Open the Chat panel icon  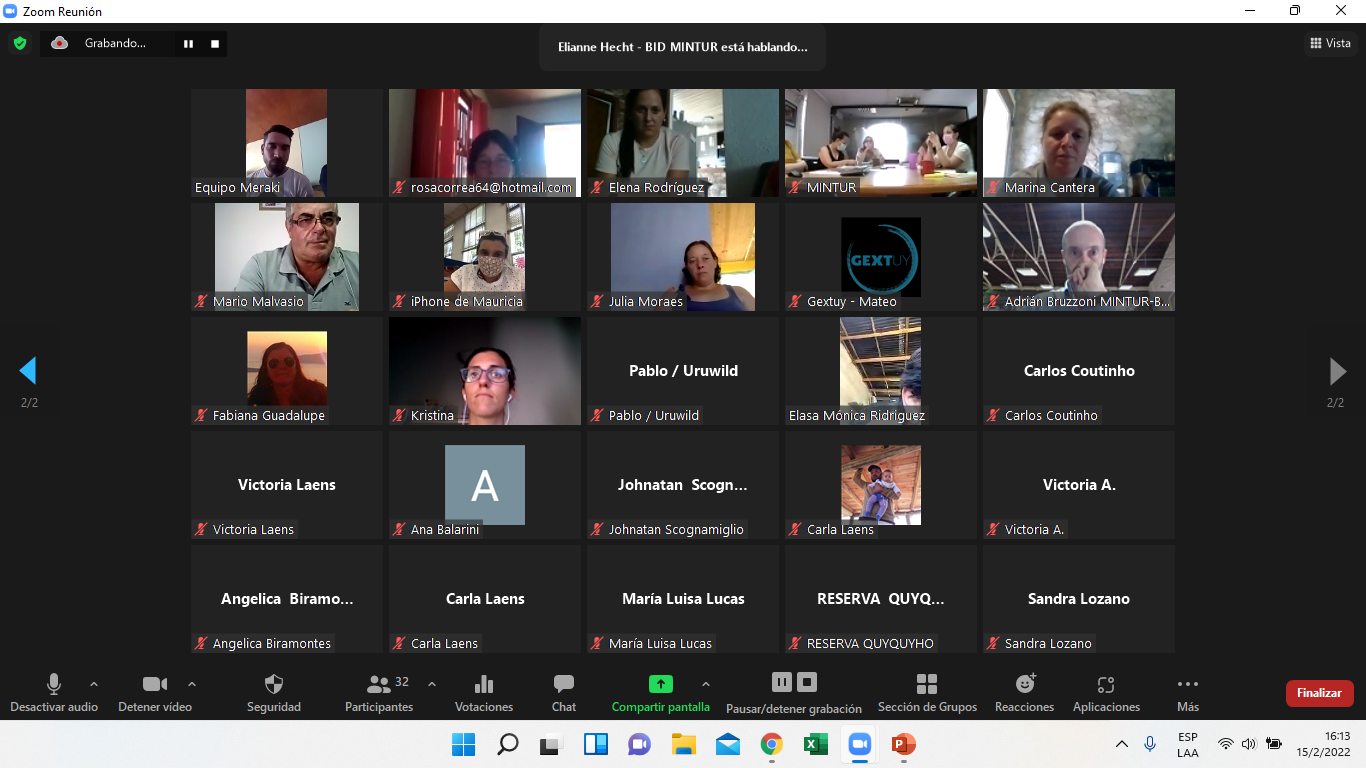tap(564, 684)
